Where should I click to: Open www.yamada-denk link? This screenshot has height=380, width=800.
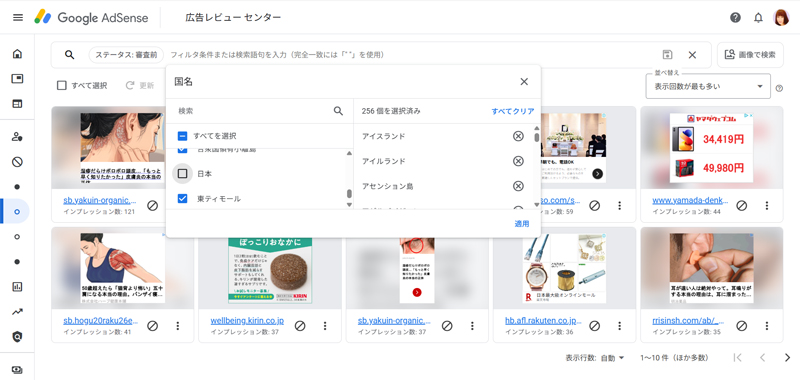coord(690,200)
